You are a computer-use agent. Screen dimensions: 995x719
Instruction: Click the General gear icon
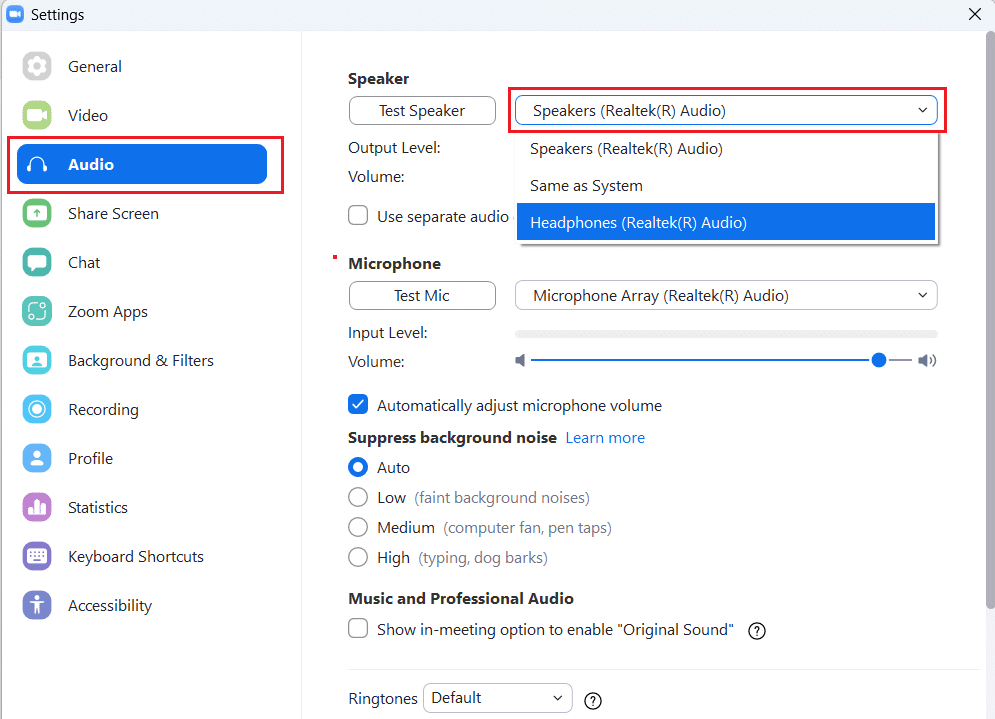tap(37, 66)
